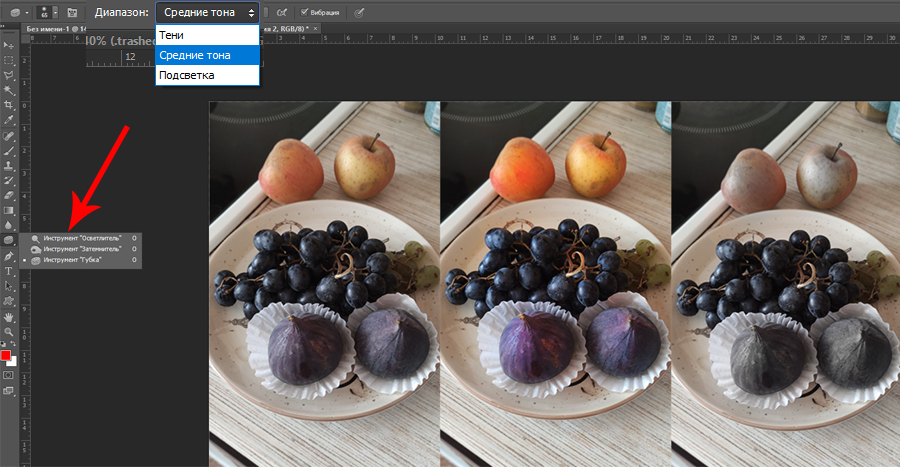Open the Диапазон dropdown
Viewport: 900px width, 467px height.
point(207,12)
